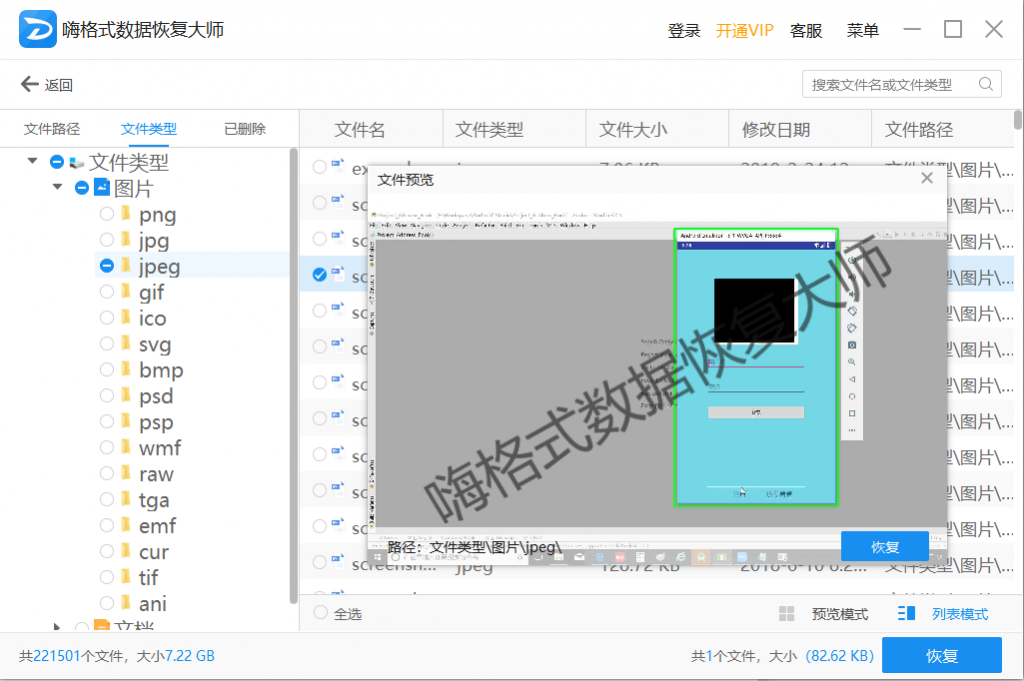Collapse the 文件类型 tree root
Screen dimensions: 1024x681
click(32, 161)
